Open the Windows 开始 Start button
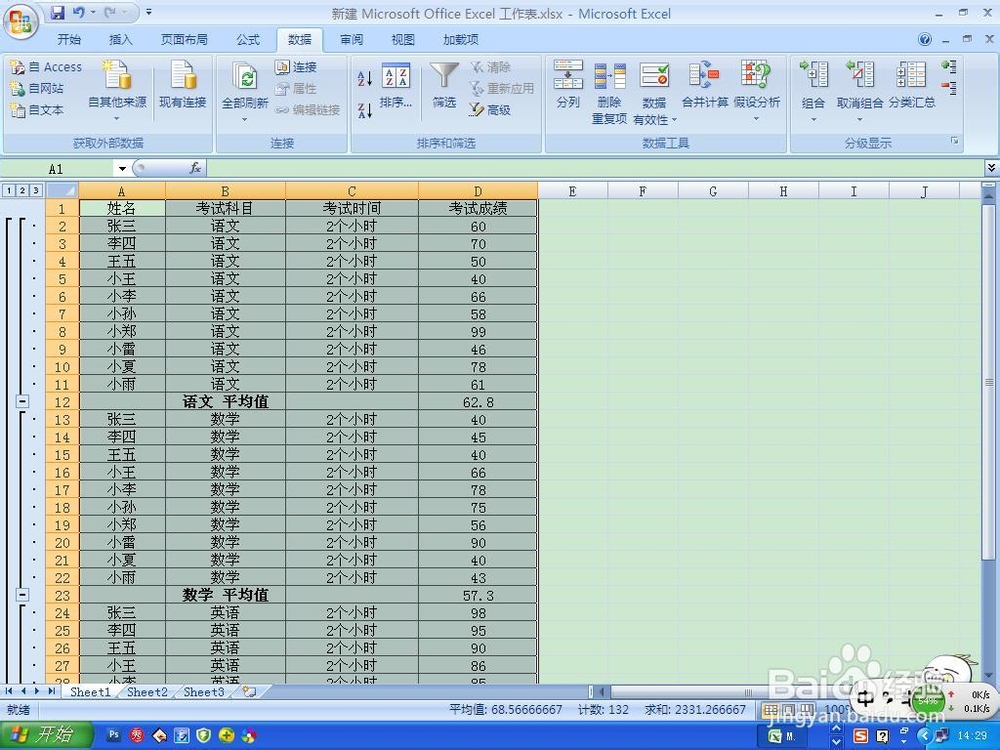1000x750 pixels. 46,735
